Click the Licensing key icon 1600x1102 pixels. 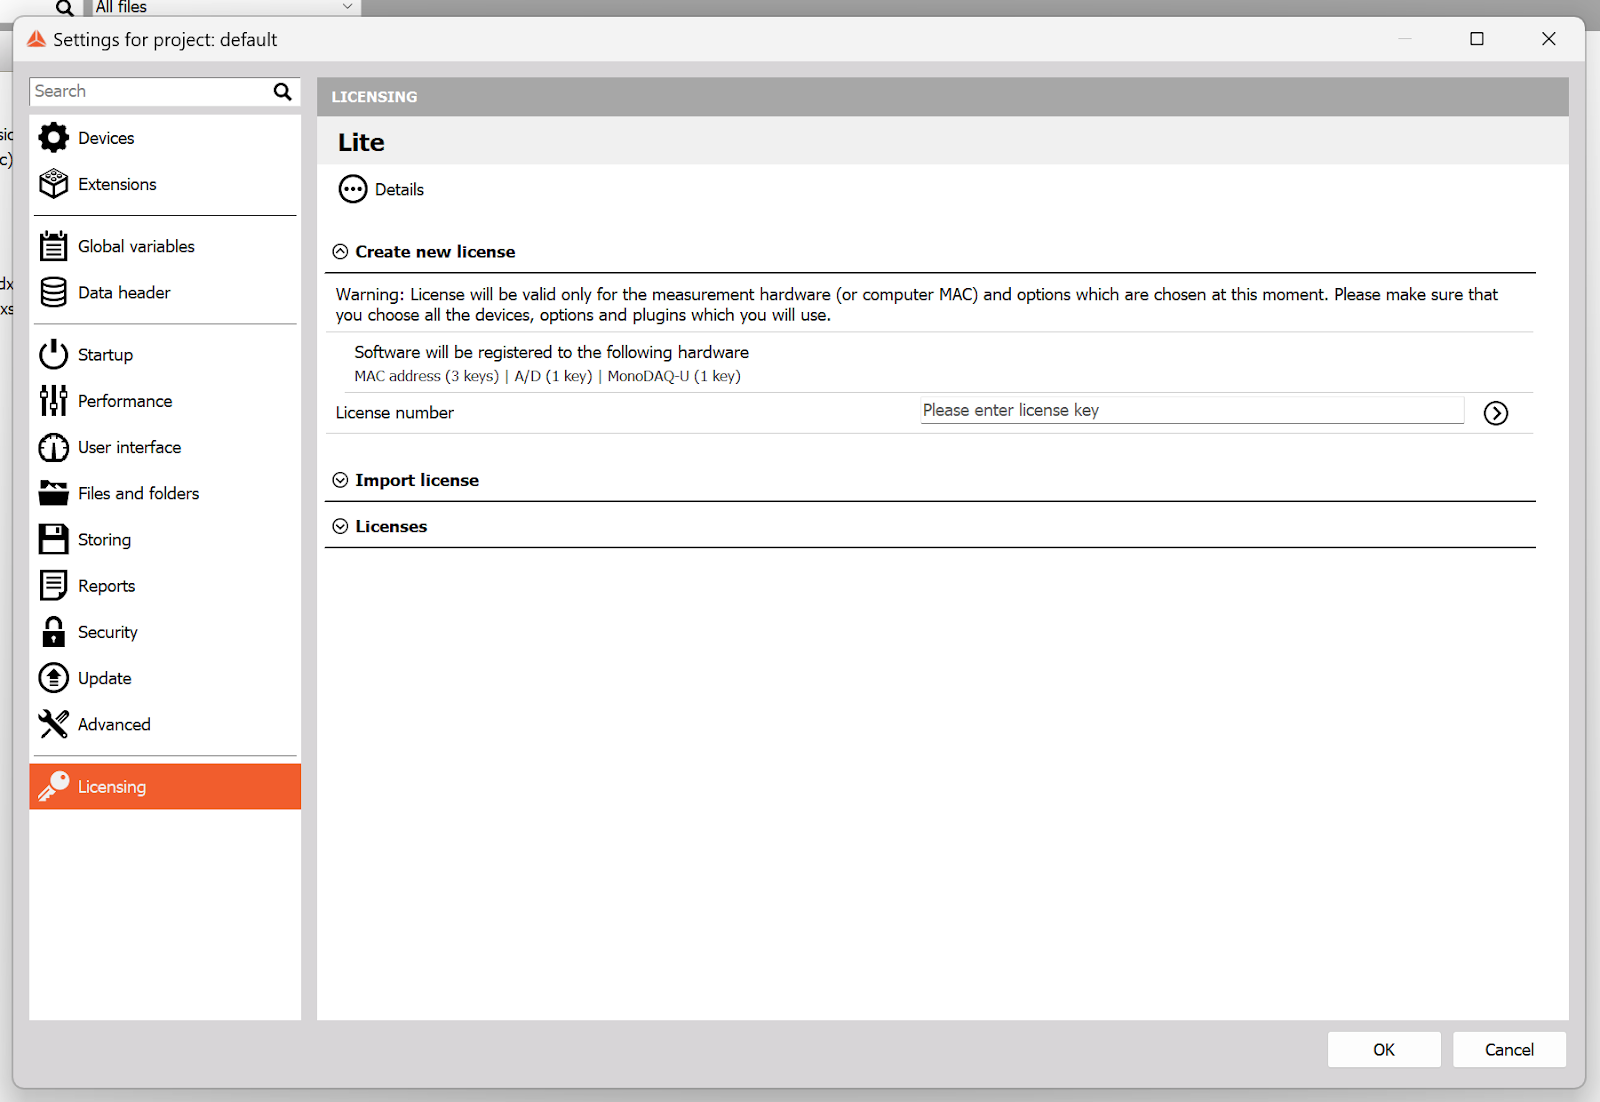(53, 786)
